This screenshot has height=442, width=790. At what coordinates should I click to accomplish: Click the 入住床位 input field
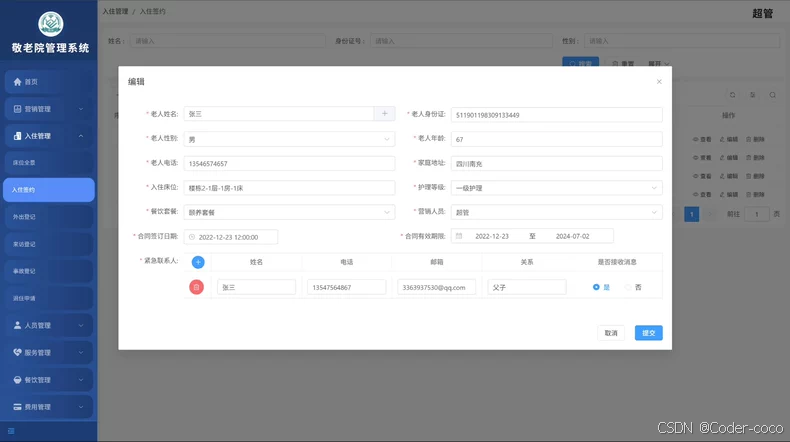289,188
